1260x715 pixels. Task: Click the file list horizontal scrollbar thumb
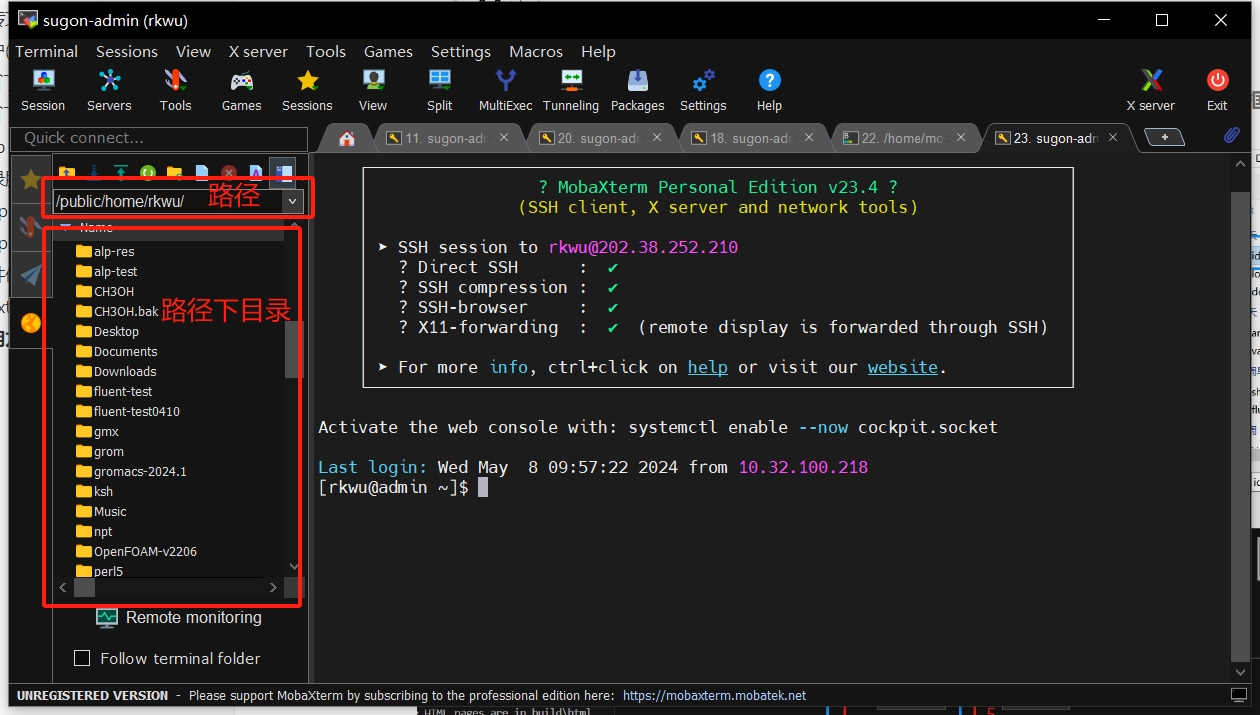tap(84, 587)
